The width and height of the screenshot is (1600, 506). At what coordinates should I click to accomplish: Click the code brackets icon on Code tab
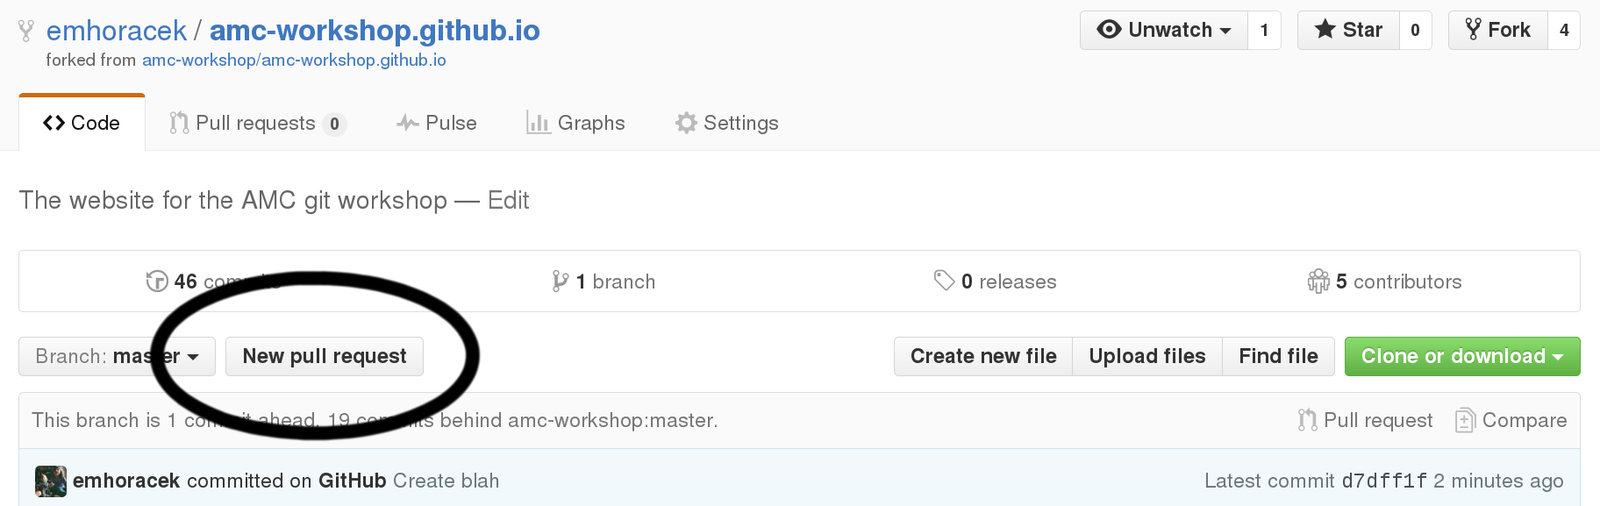click(x=54, y=123)
